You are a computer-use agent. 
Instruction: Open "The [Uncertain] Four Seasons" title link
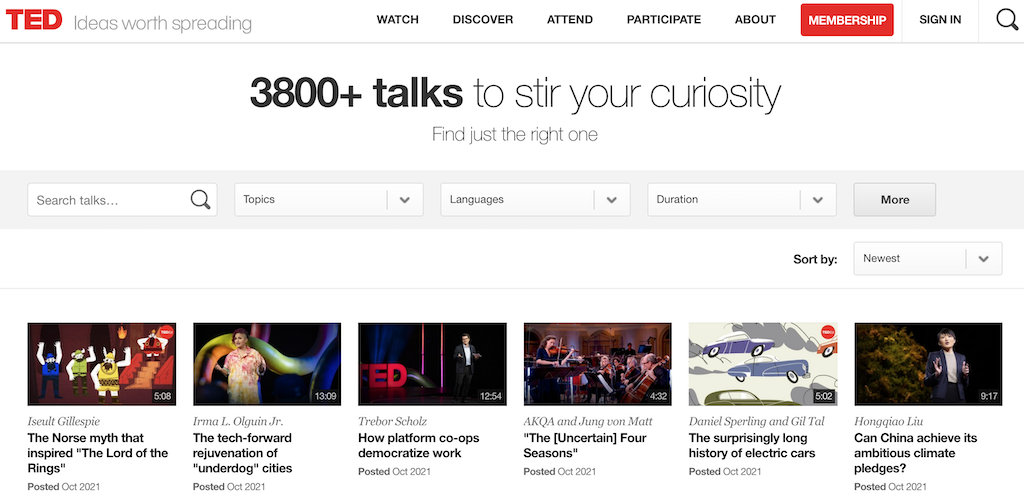[584, 445]
